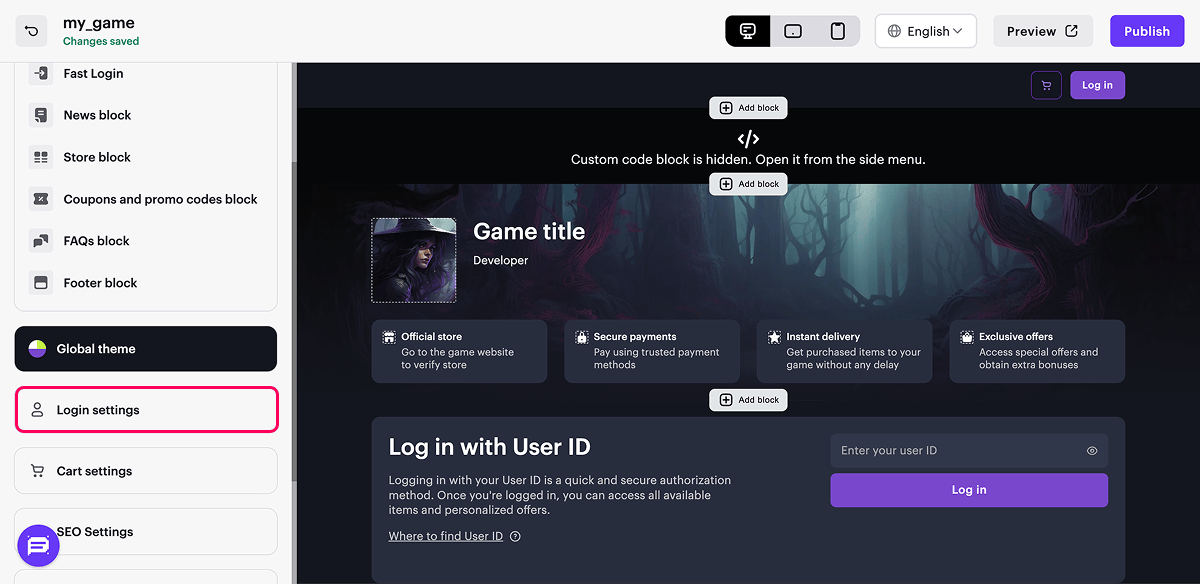This screenshot has width=1200, height=584.
Task: Open Global theme color settings
Action: coord(145,349)
